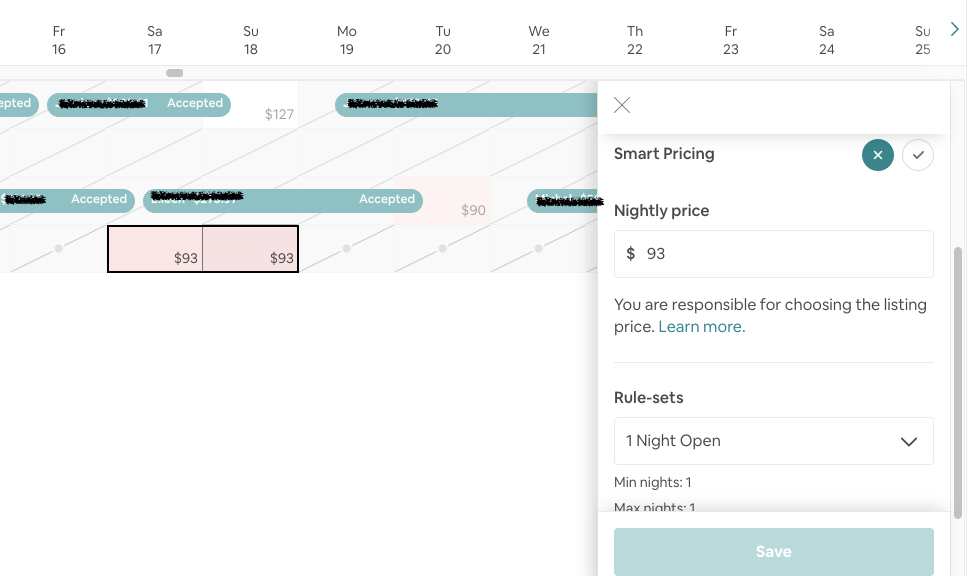Screen dimensions: 968x576
Task: Select Saturday 17 cell priced $93
Action: (x=155, y=249)
